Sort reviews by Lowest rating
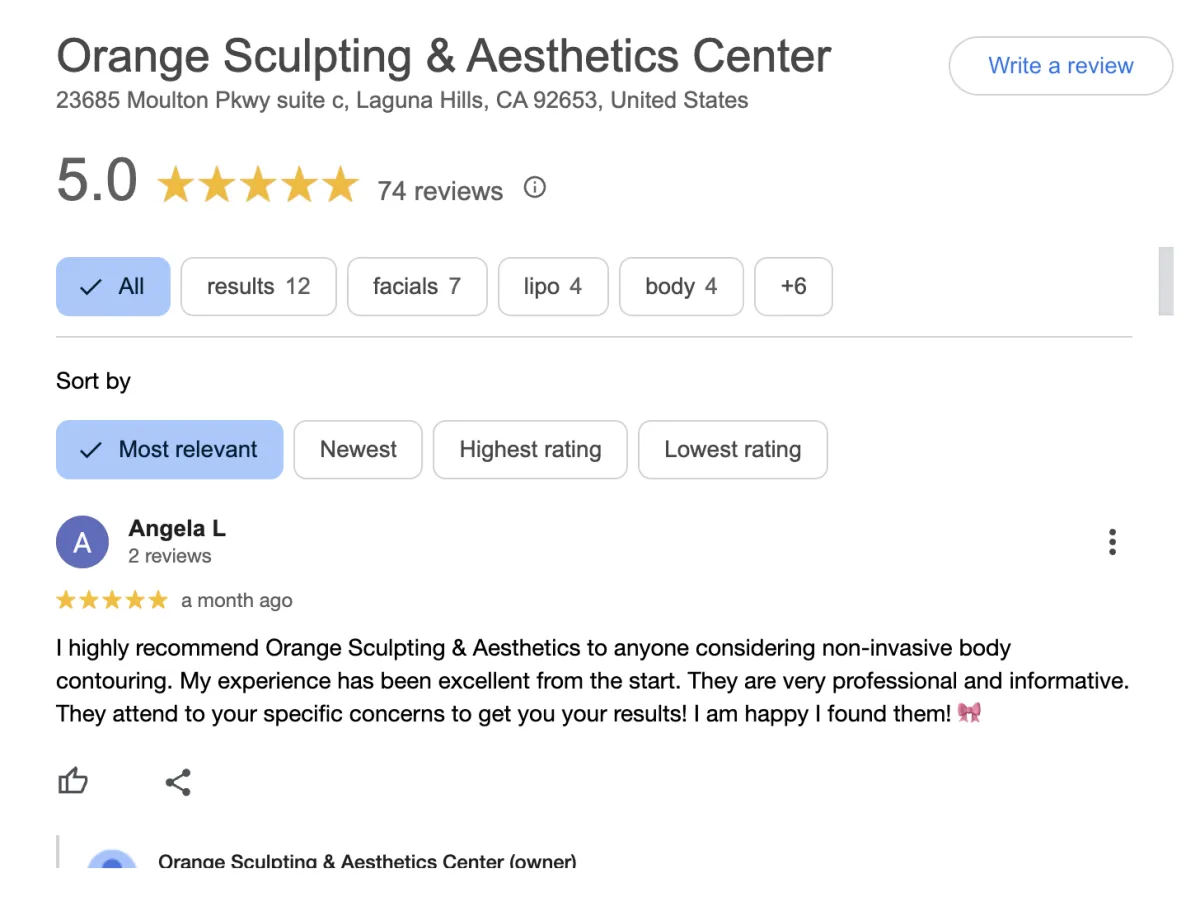1200x906 pixels. [732, 450]
